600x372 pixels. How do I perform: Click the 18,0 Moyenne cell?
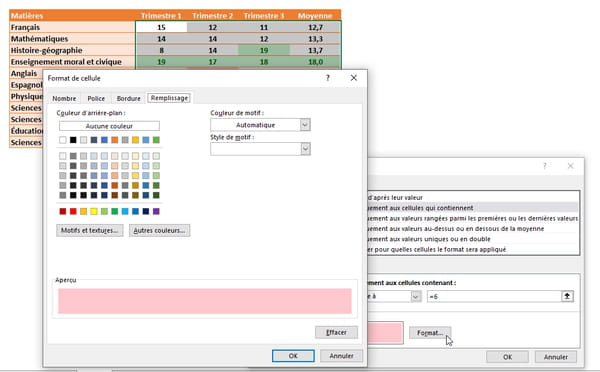point(315,62)
